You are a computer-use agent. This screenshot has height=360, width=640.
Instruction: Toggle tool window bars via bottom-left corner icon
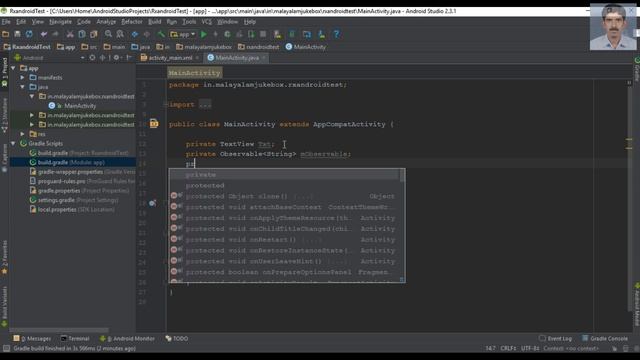6,349
